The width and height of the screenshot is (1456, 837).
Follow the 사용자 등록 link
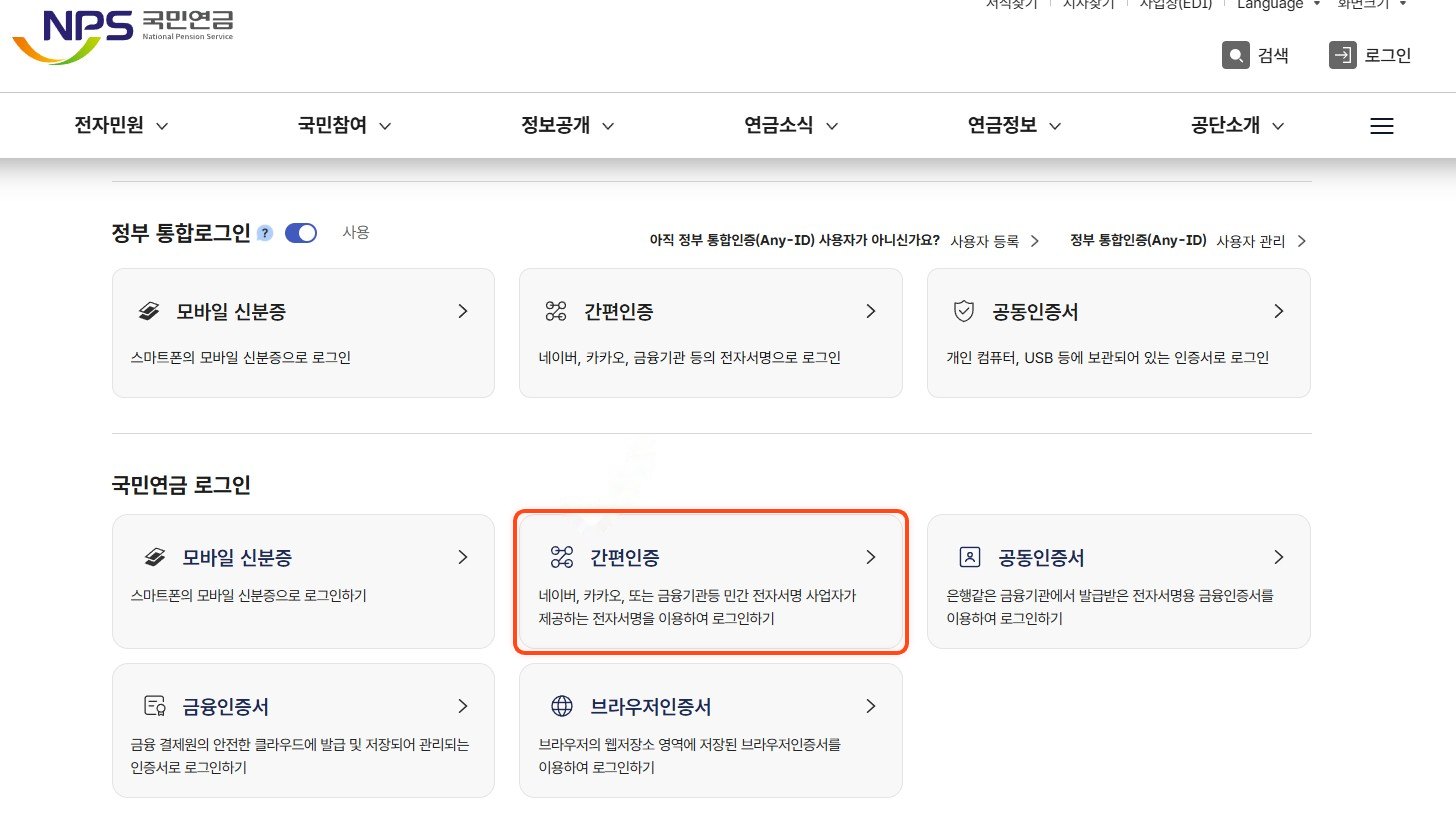tap(994, 241)
